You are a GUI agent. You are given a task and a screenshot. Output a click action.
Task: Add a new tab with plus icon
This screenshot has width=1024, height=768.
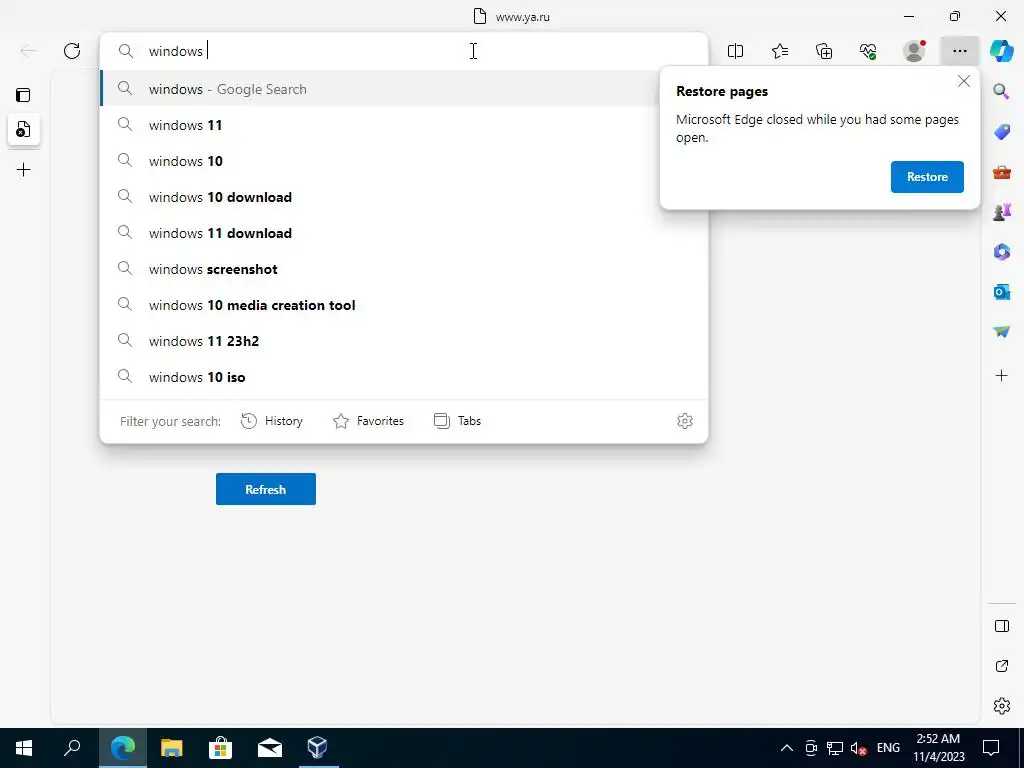pyautogui.click(x=24, y=170)
